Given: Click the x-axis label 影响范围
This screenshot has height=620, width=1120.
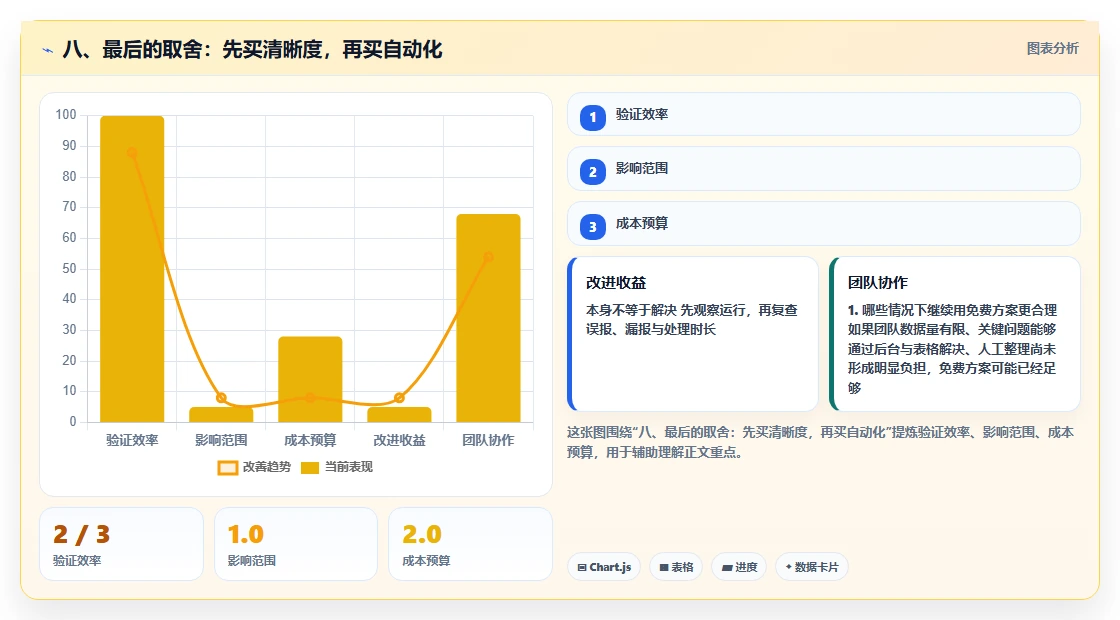Looking at the screenshot, I should click(221, 441).
